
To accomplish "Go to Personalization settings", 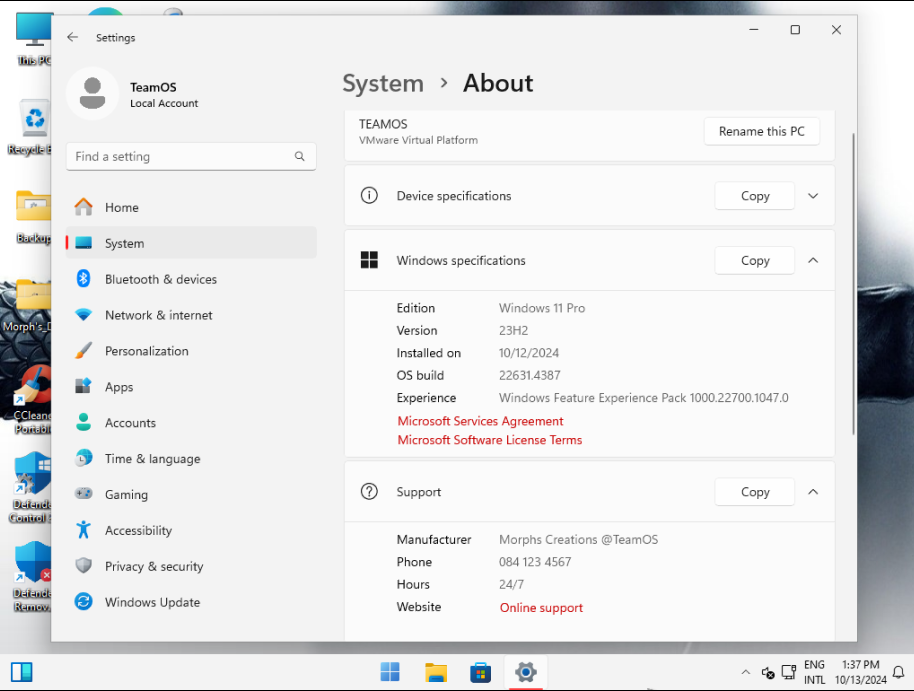I will point(191,351).
